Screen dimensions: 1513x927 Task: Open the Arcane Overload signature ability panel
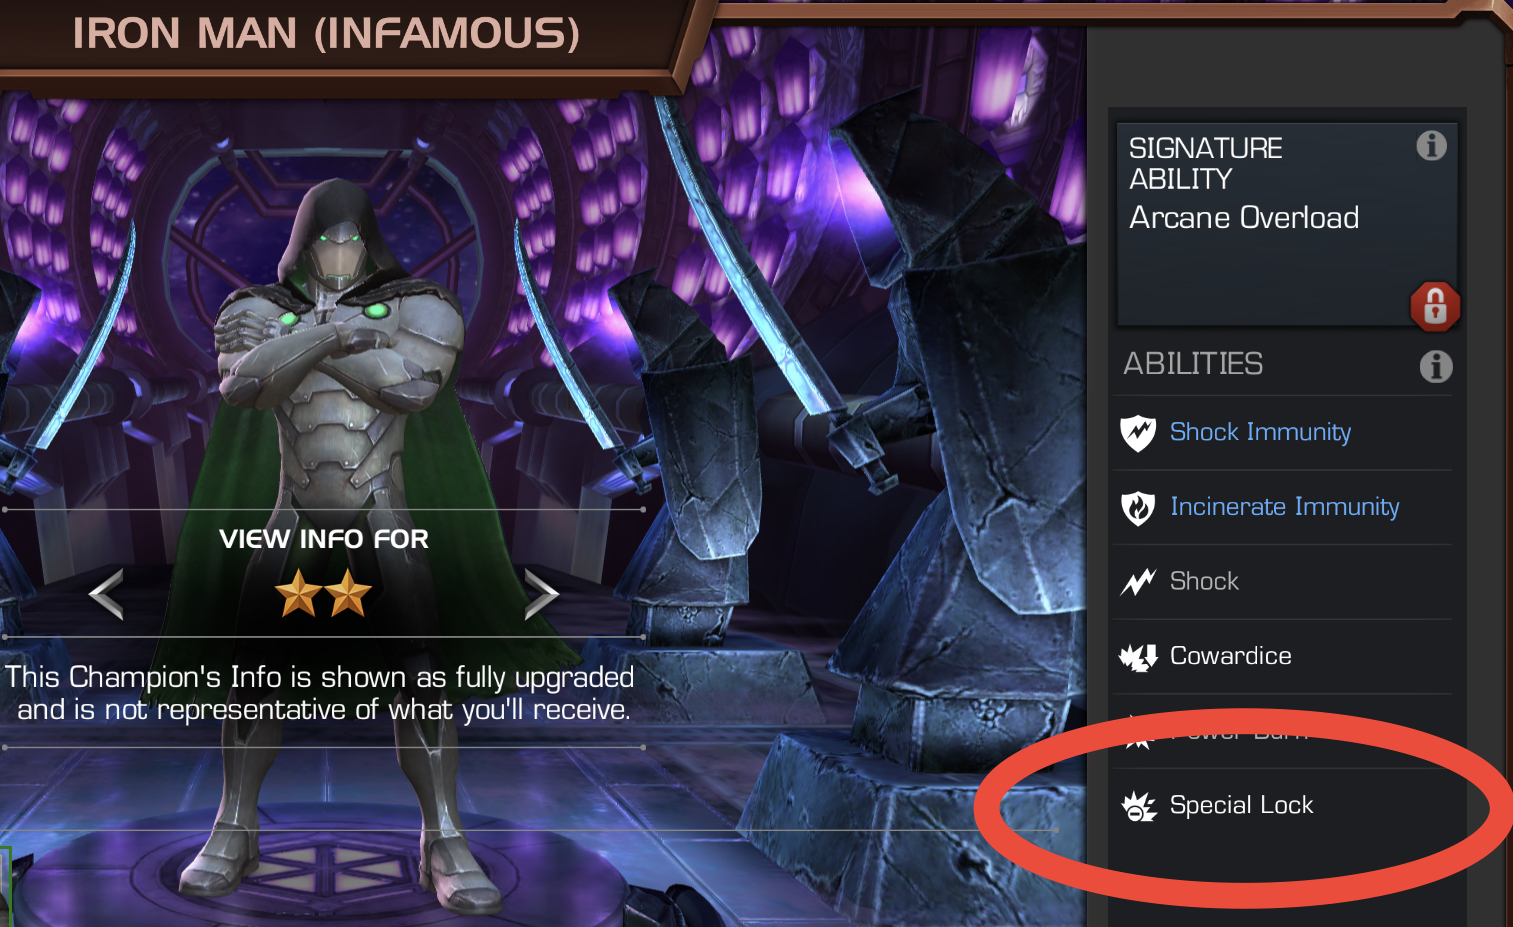(1287, 224)
